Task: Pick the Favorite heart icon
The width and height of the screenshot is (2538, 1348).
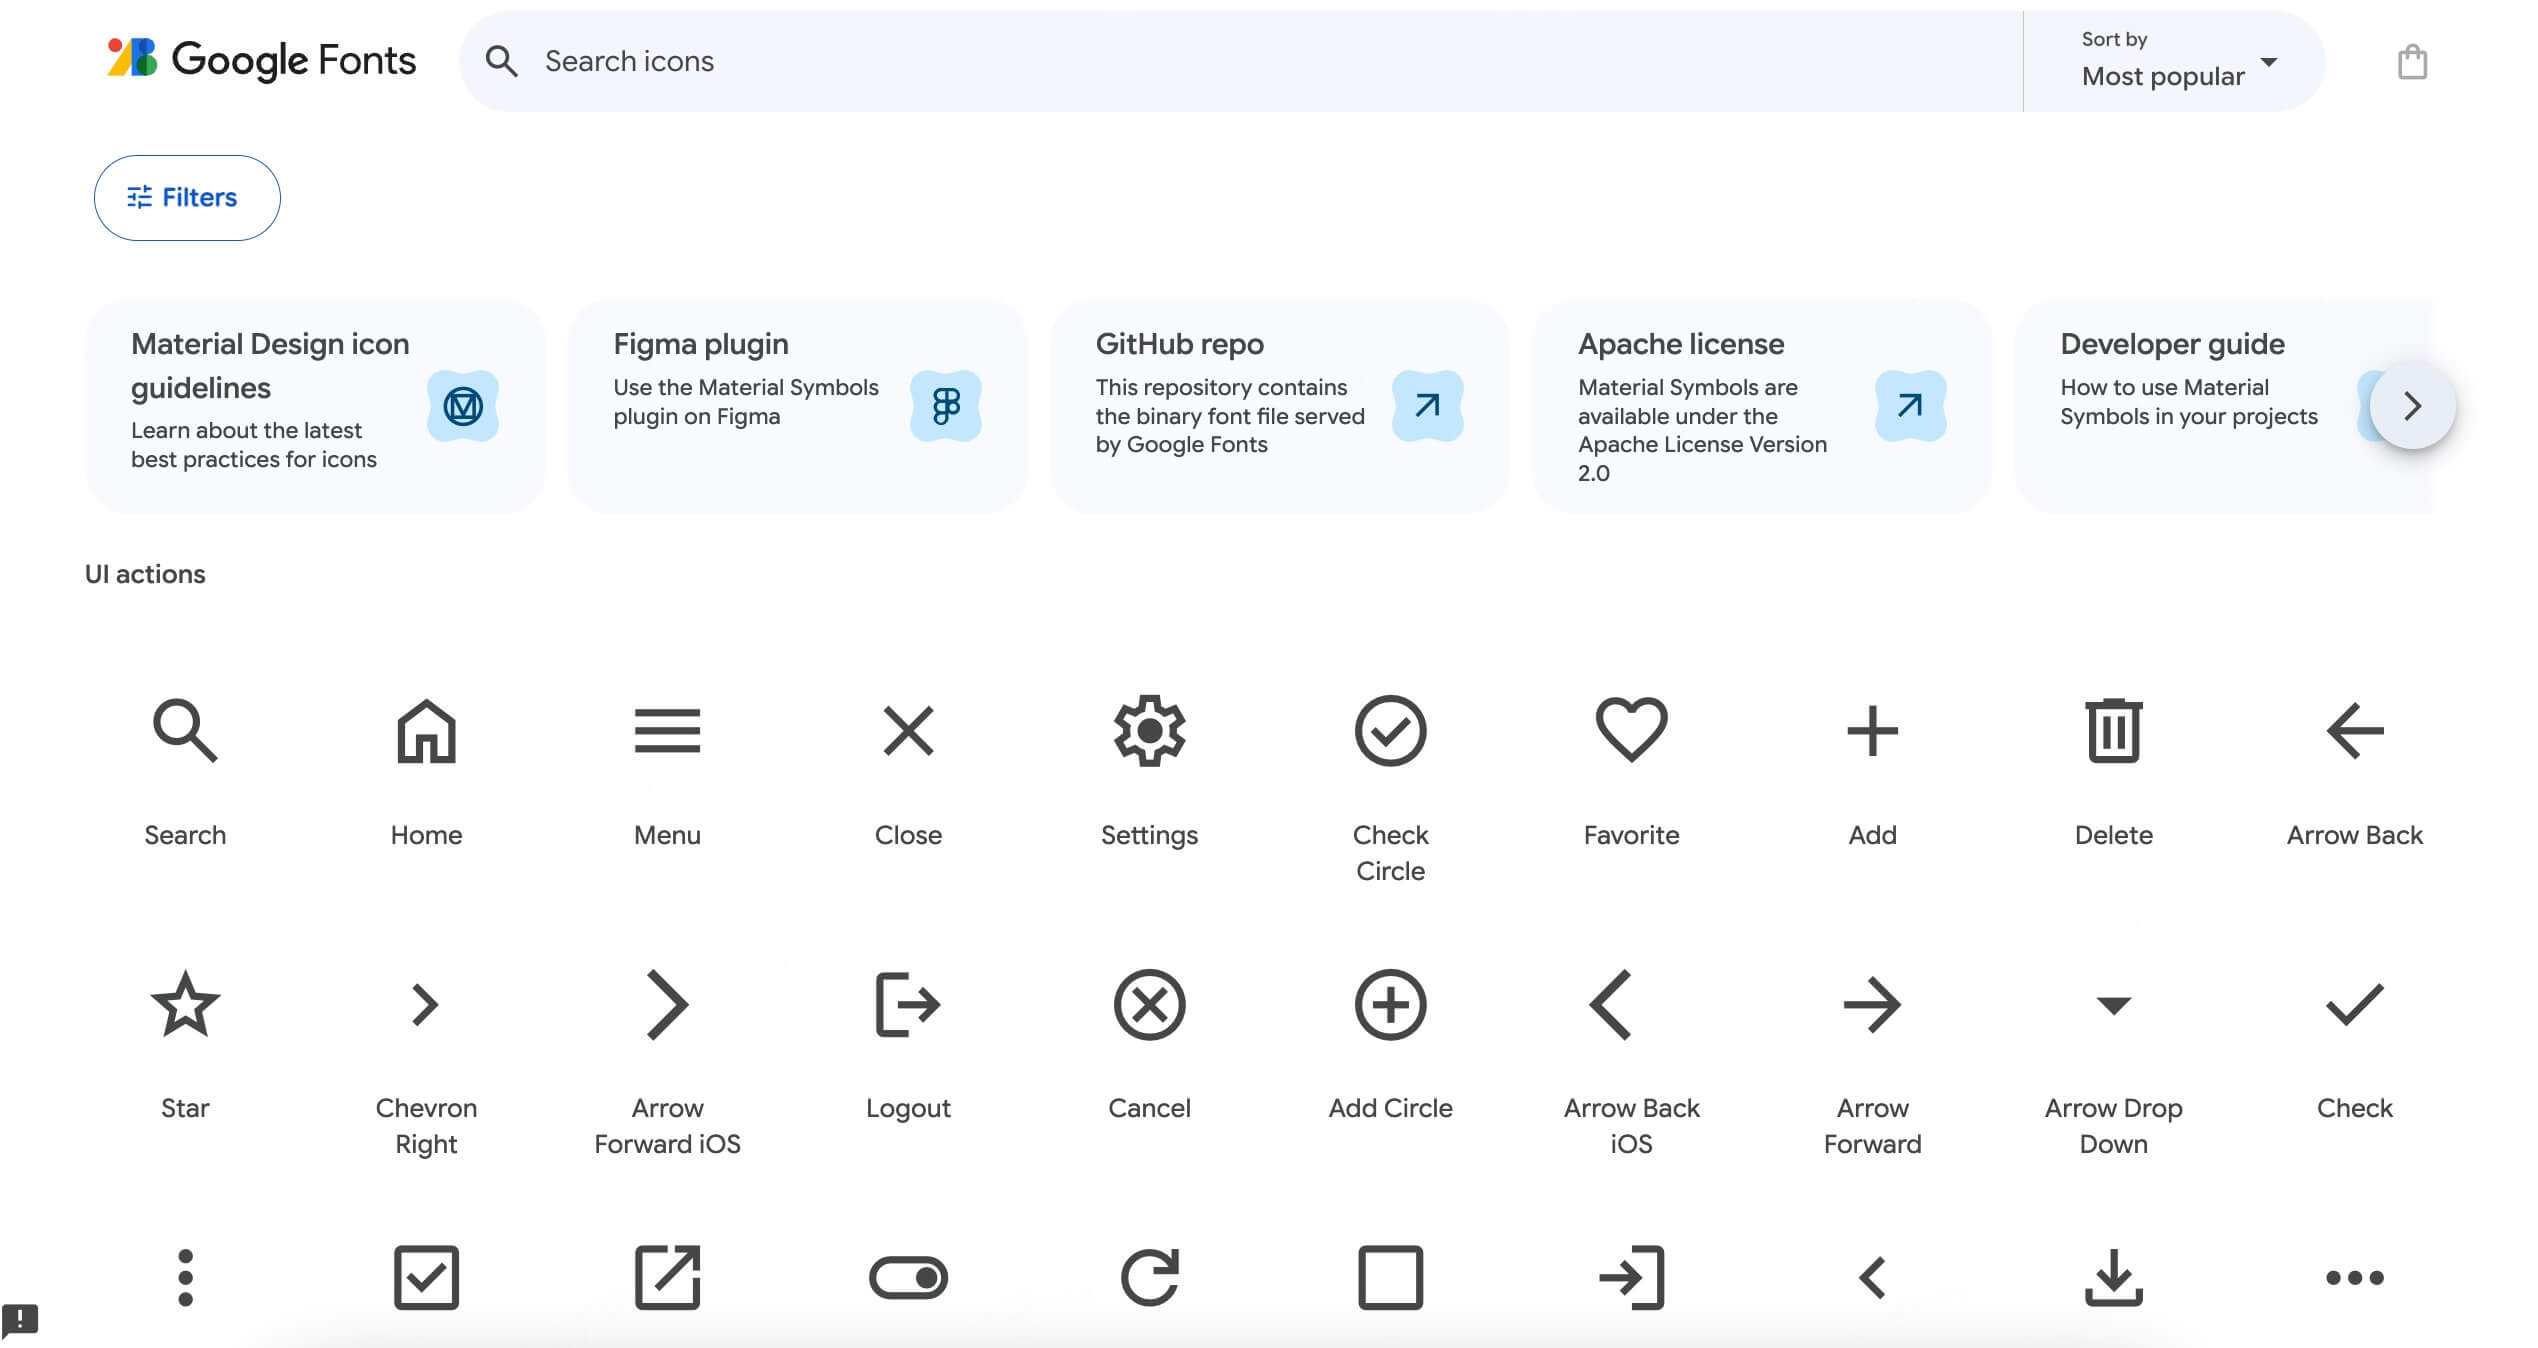Action: 1631,731
